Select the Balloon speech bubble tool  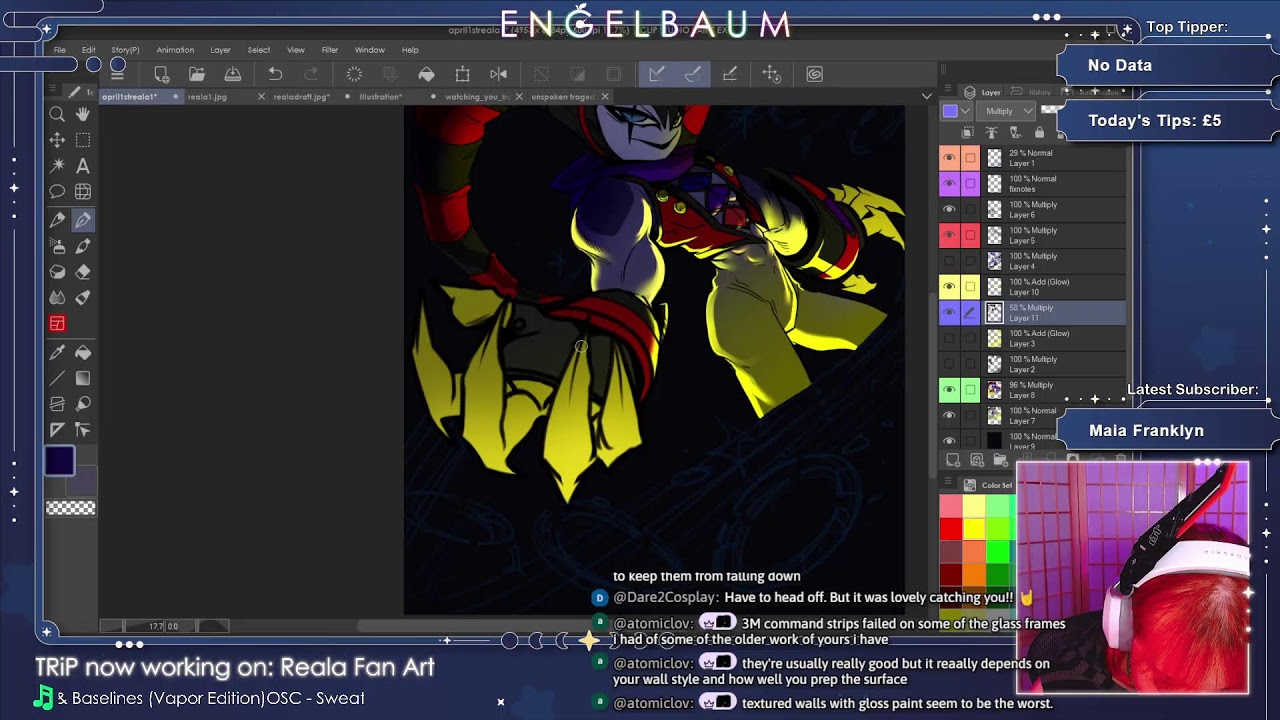click(x=57, y=192)
